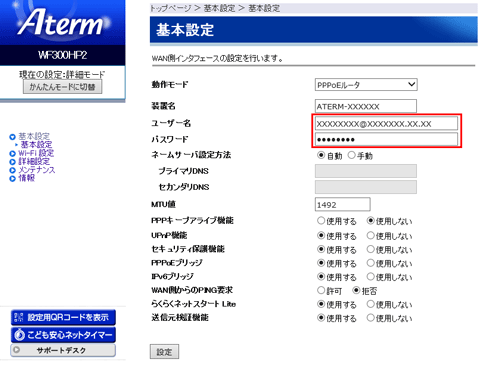Set IPv6ブリッジ to 使用しない
Image resolution: width=500 pixels, height=367 pixels.
370,277
